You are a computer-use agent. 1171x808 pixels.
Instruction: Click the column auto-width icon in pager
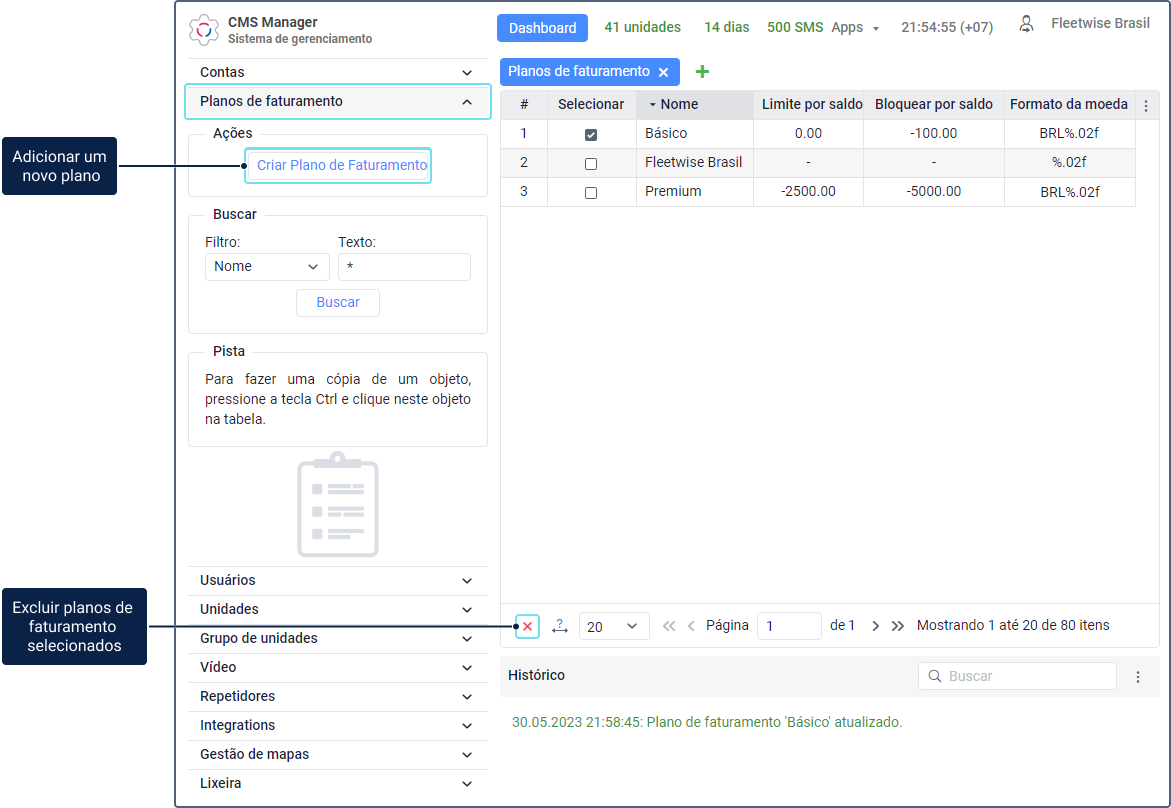(559, 626)
